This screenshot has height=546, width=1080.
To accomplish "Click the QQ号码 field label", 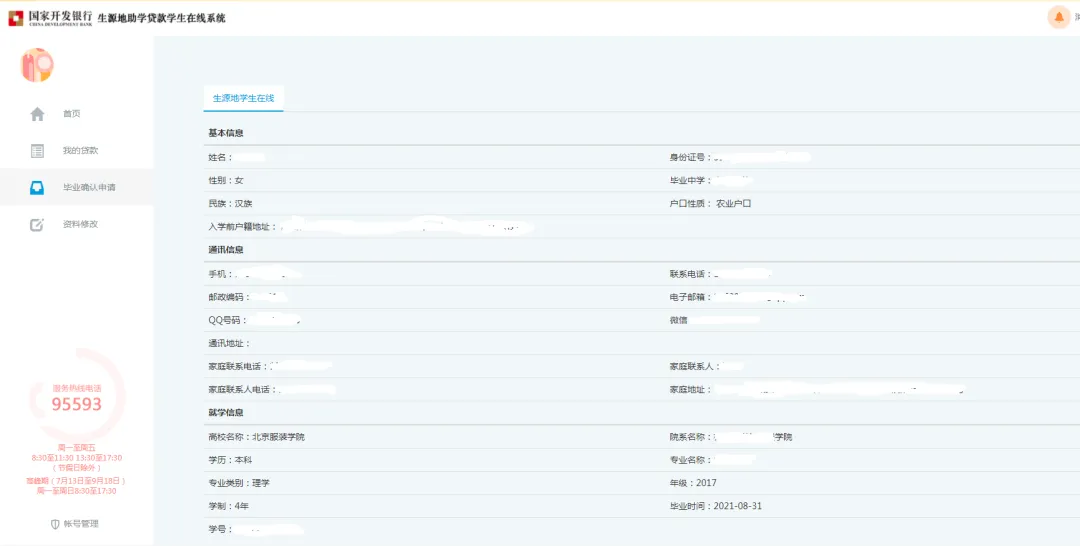I will coord(228,320).
